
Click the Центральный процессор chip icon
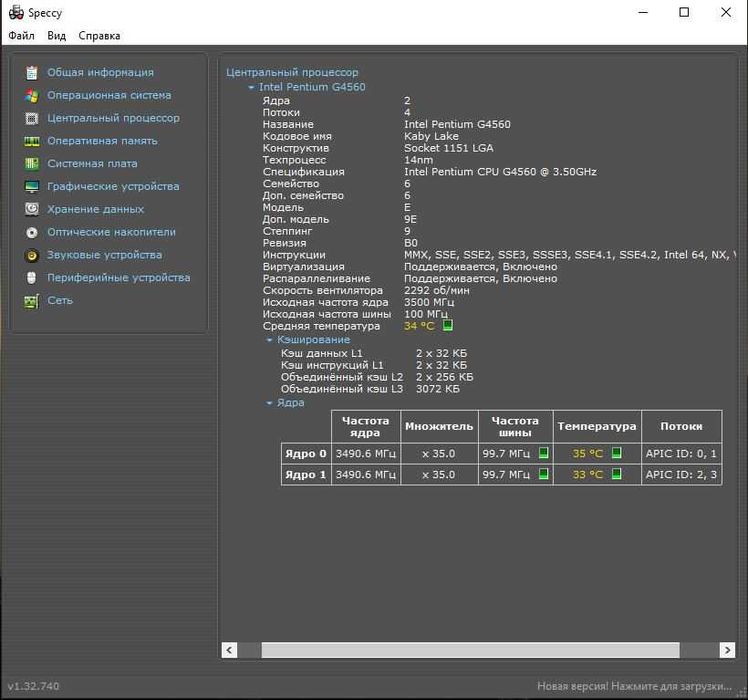pyautogui.click(x=31, y=118)
